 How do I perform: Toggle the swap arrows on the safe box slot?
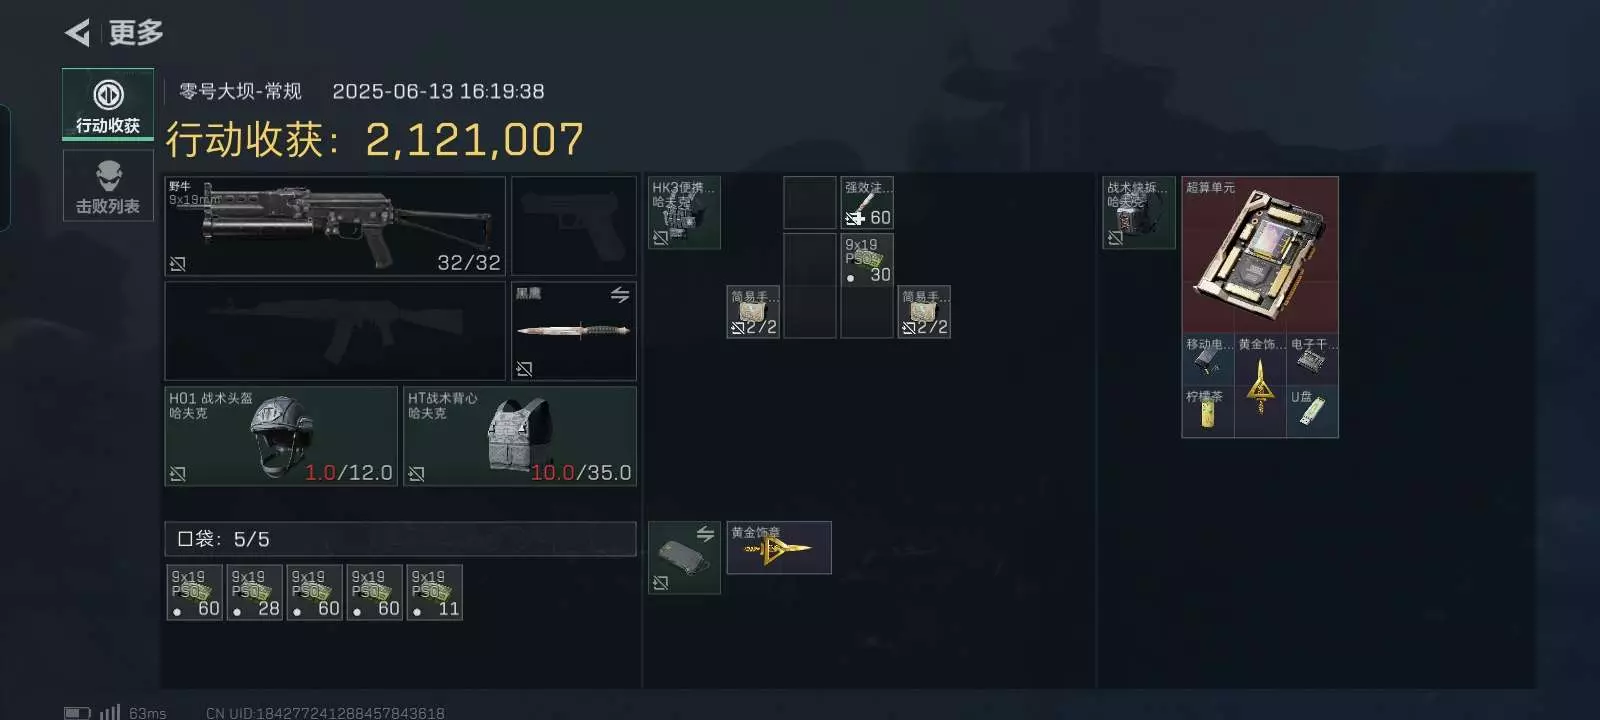[x=705, y=534]
